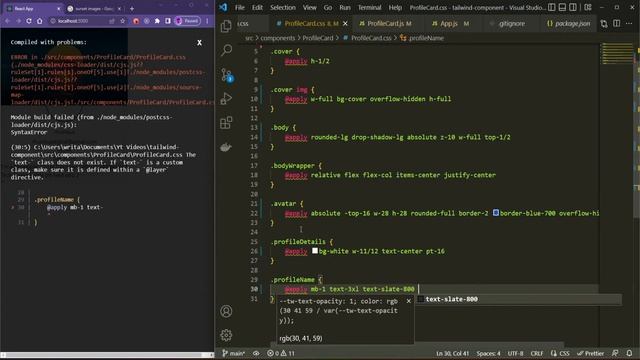Image resolution: width=640 pixels, height=360 pixels.
Task: Open the Paused profile button in browser
Action: coord(188,21)
